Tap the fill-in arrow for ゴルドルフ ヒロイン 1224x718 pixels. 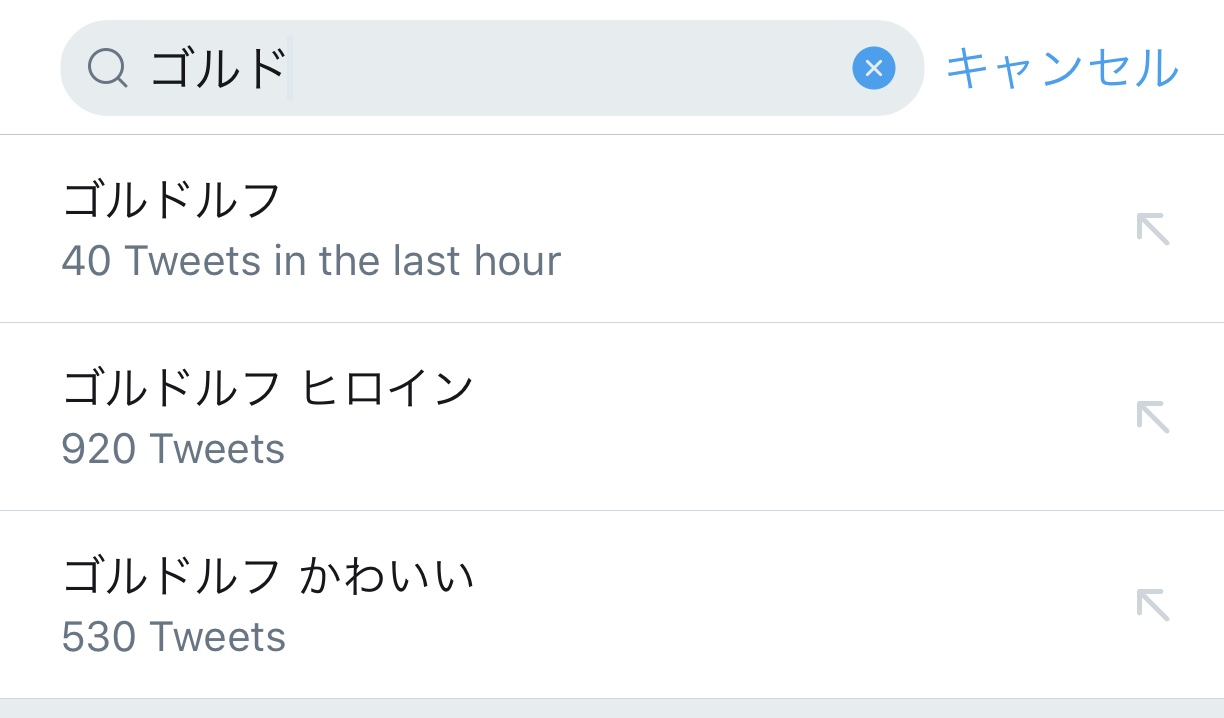(1152, 416)
